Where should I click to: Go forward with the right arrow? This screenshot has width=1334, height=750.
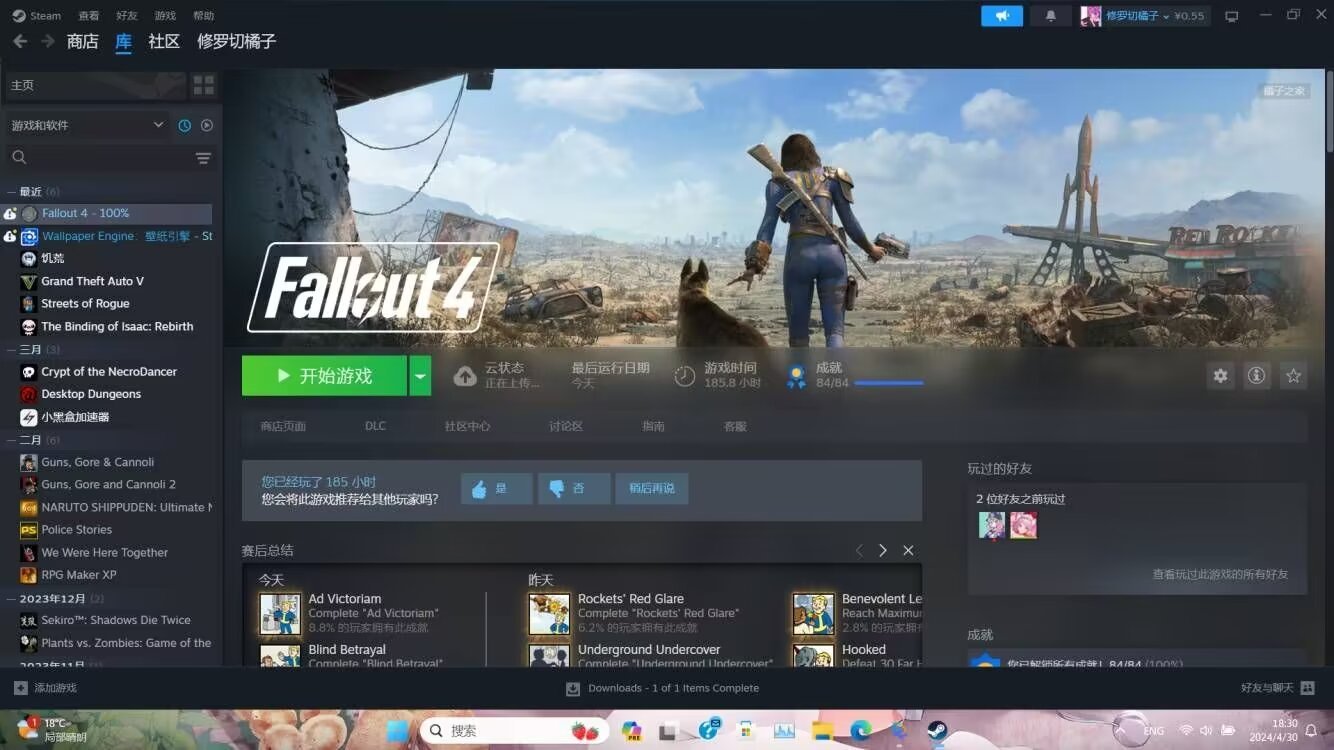coord(47,42)
